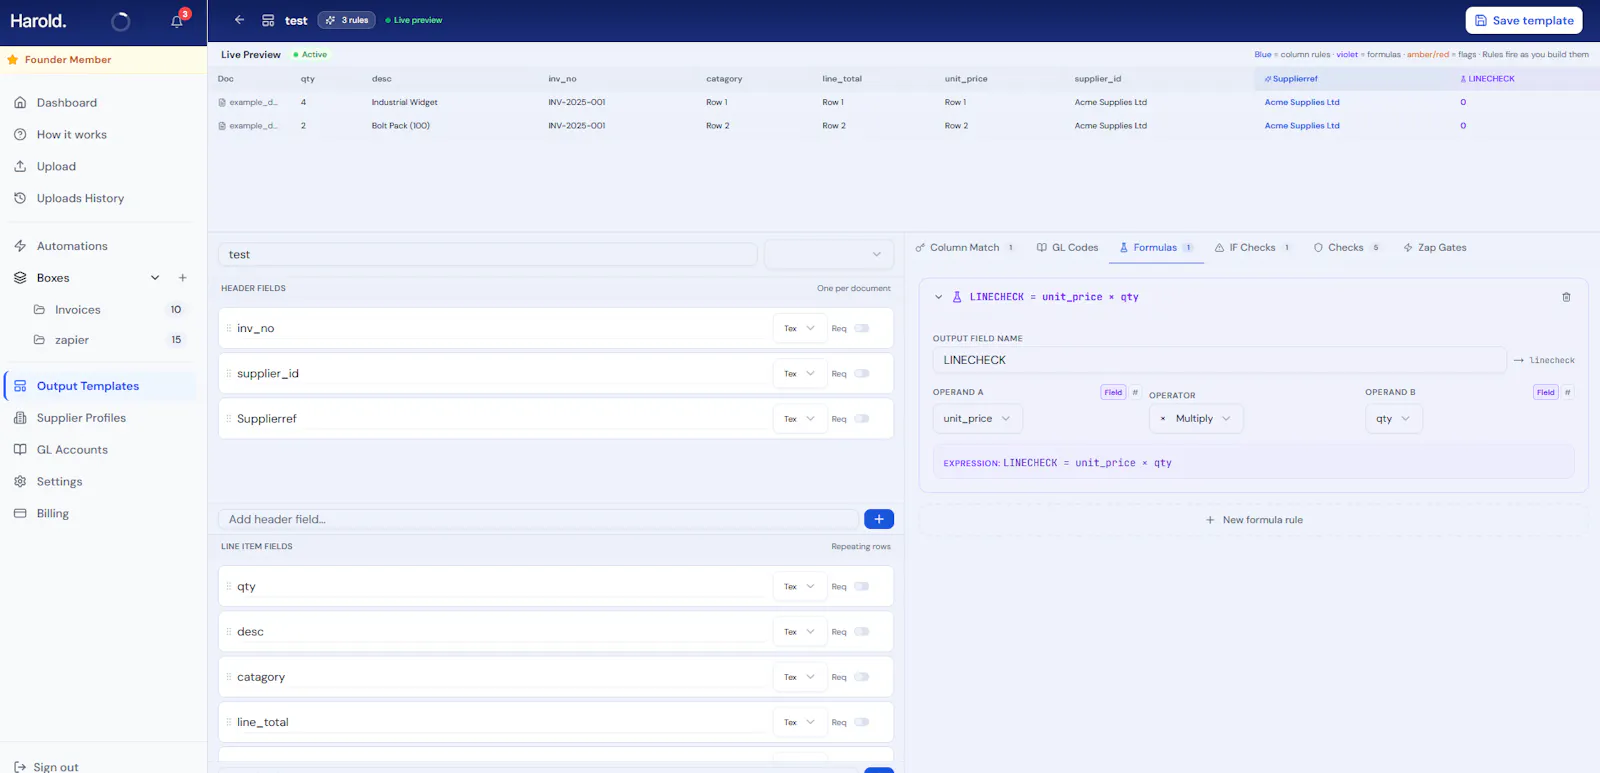The width and height of the screenshot is (1600, 773).
Task: Switch to GL Codes tab
Action: point(1067,248)
